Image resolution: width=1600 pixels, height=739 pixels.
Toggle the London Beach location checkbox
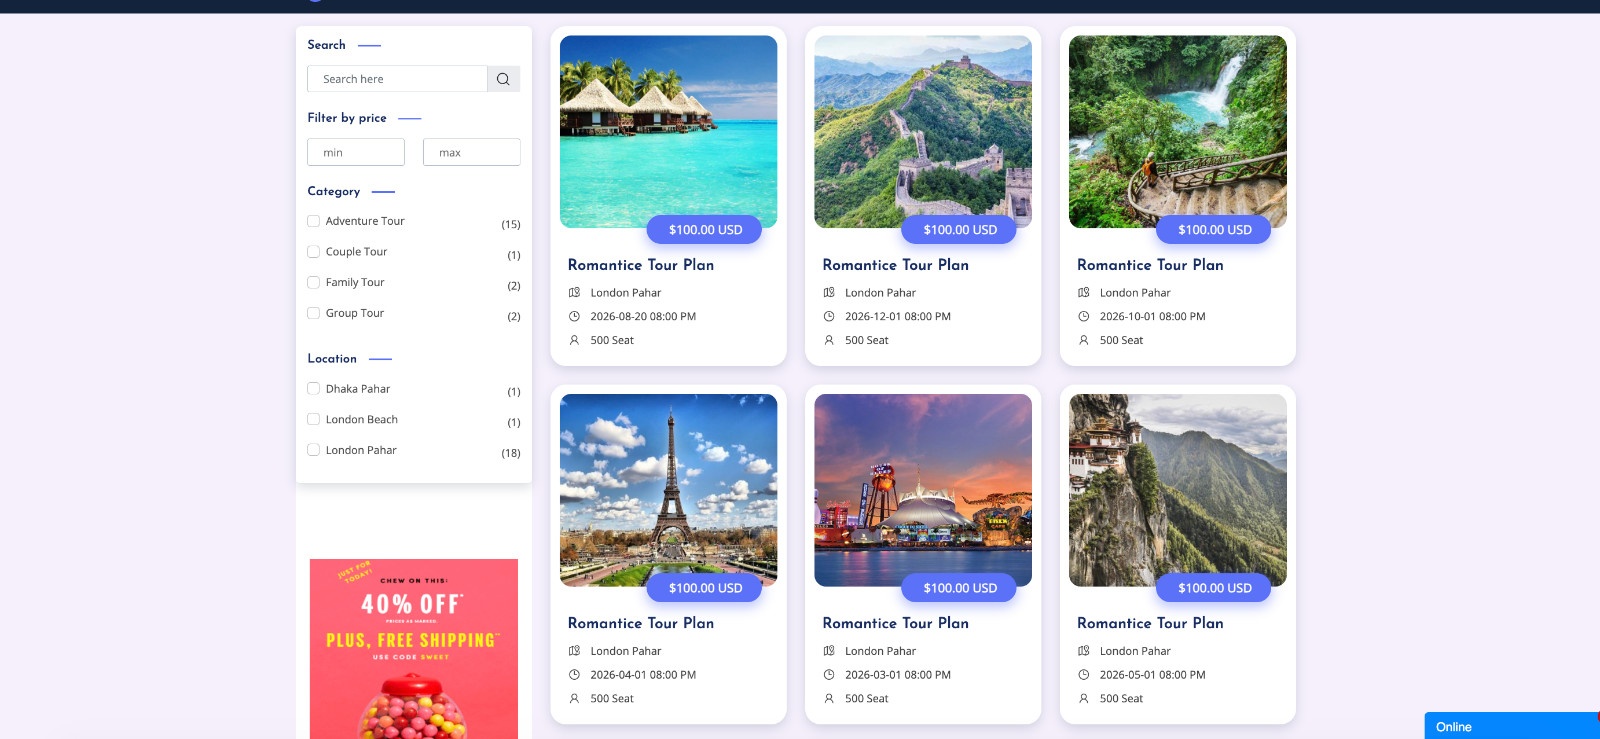point(313,419)
